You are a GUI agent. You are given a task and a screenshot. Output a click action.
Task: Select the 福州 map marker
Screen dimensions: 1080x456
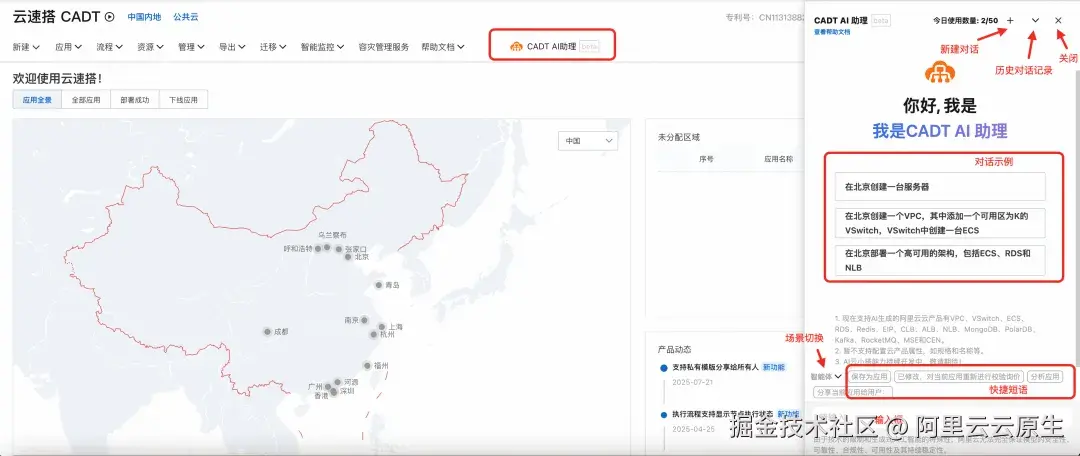coord(367,366)
